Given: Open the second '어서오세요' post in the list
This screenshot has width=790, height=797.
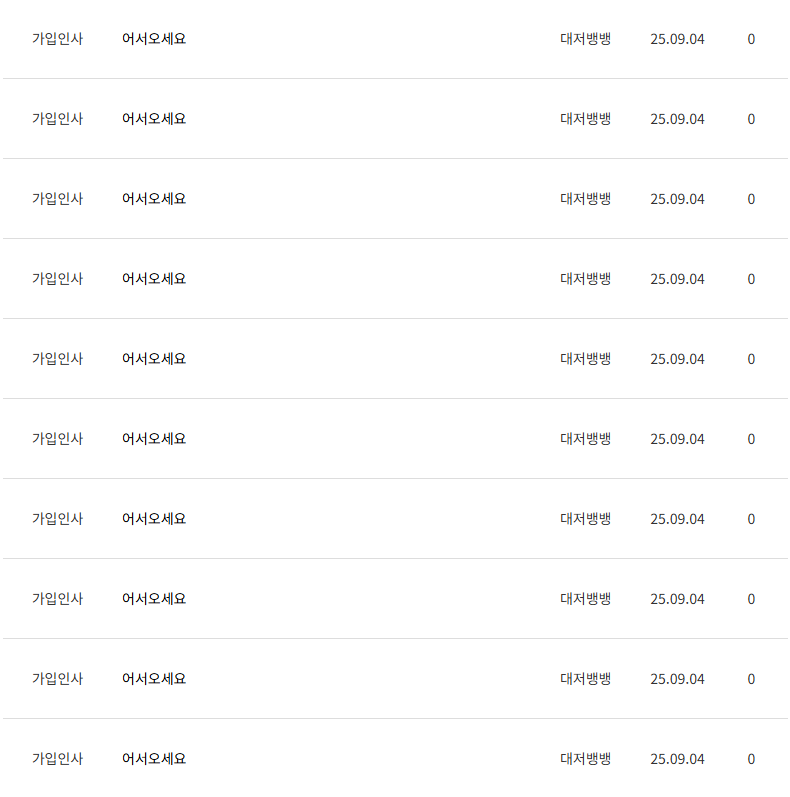Looking at the screenshot, I should (154, 119).
